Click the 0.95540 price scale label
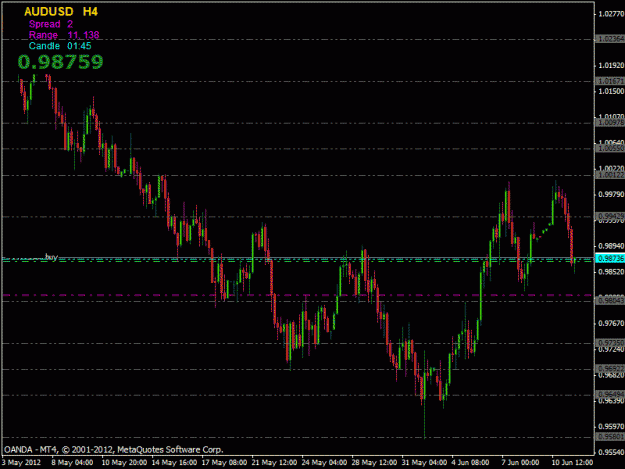 [x=611, y=452]
